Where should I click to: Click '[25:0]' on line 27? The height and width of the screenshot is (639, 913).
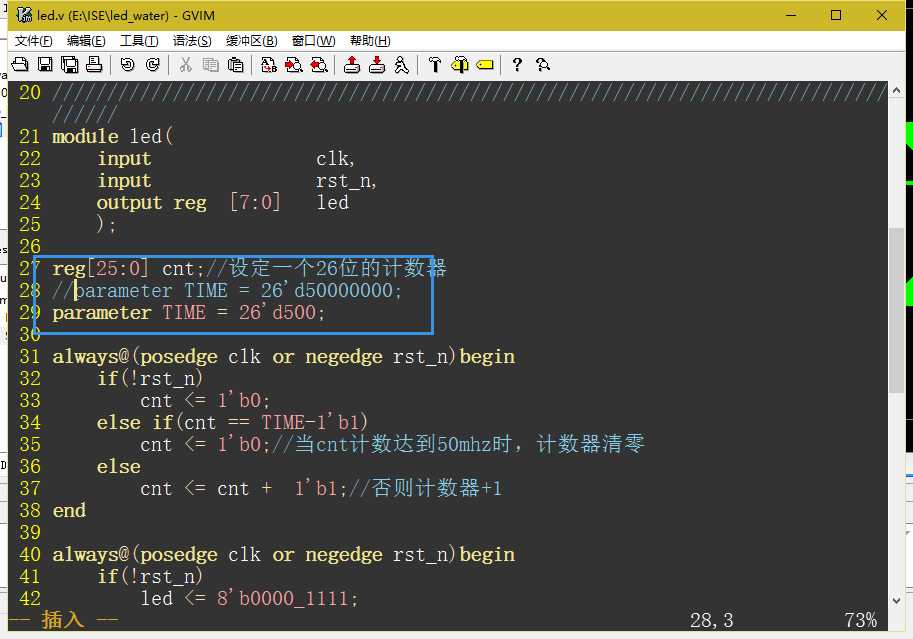[118, 269]
